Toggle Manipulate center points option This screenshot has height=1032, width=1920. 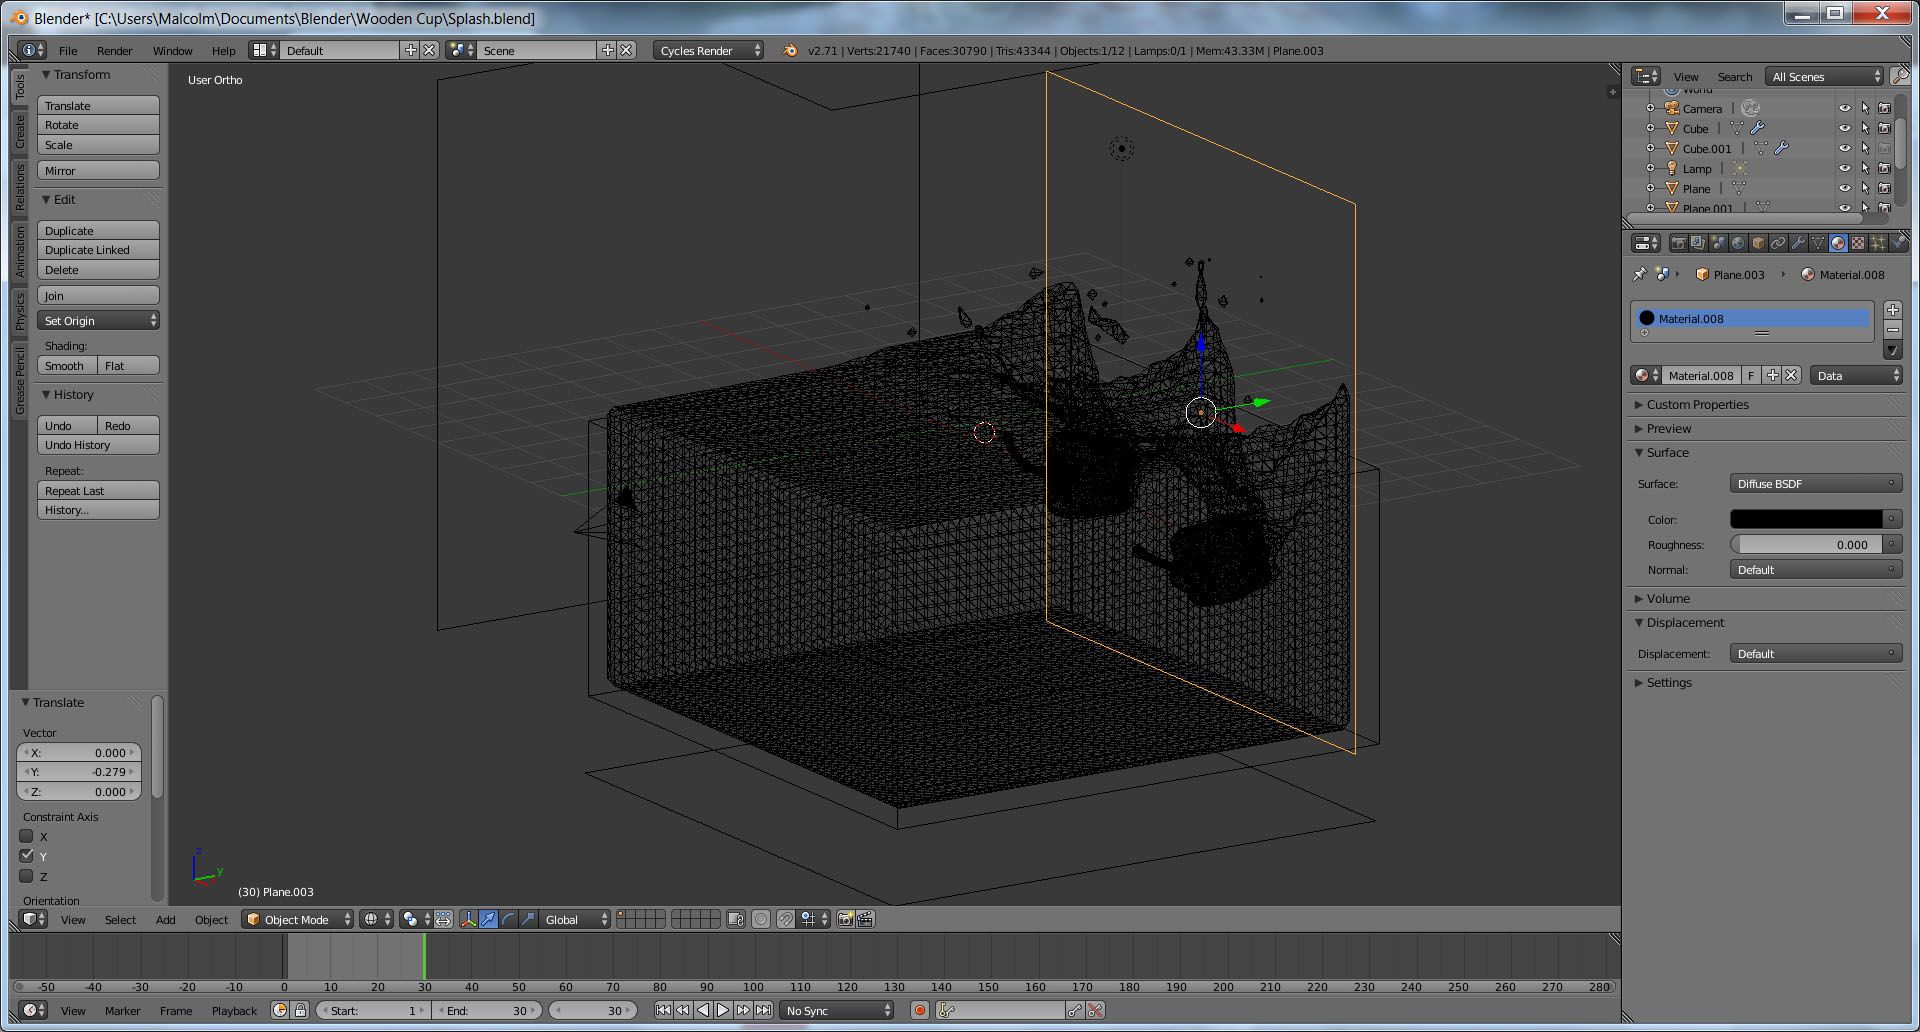click(443, 919)
